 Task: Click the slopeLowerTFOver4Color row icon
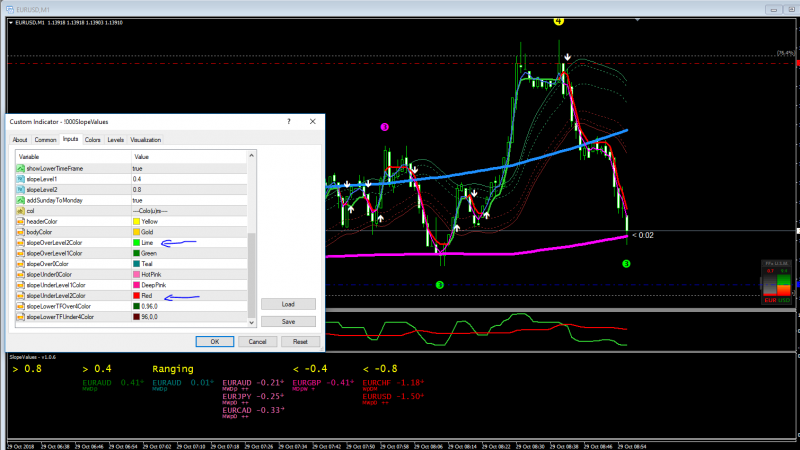(x=20, y=306)
